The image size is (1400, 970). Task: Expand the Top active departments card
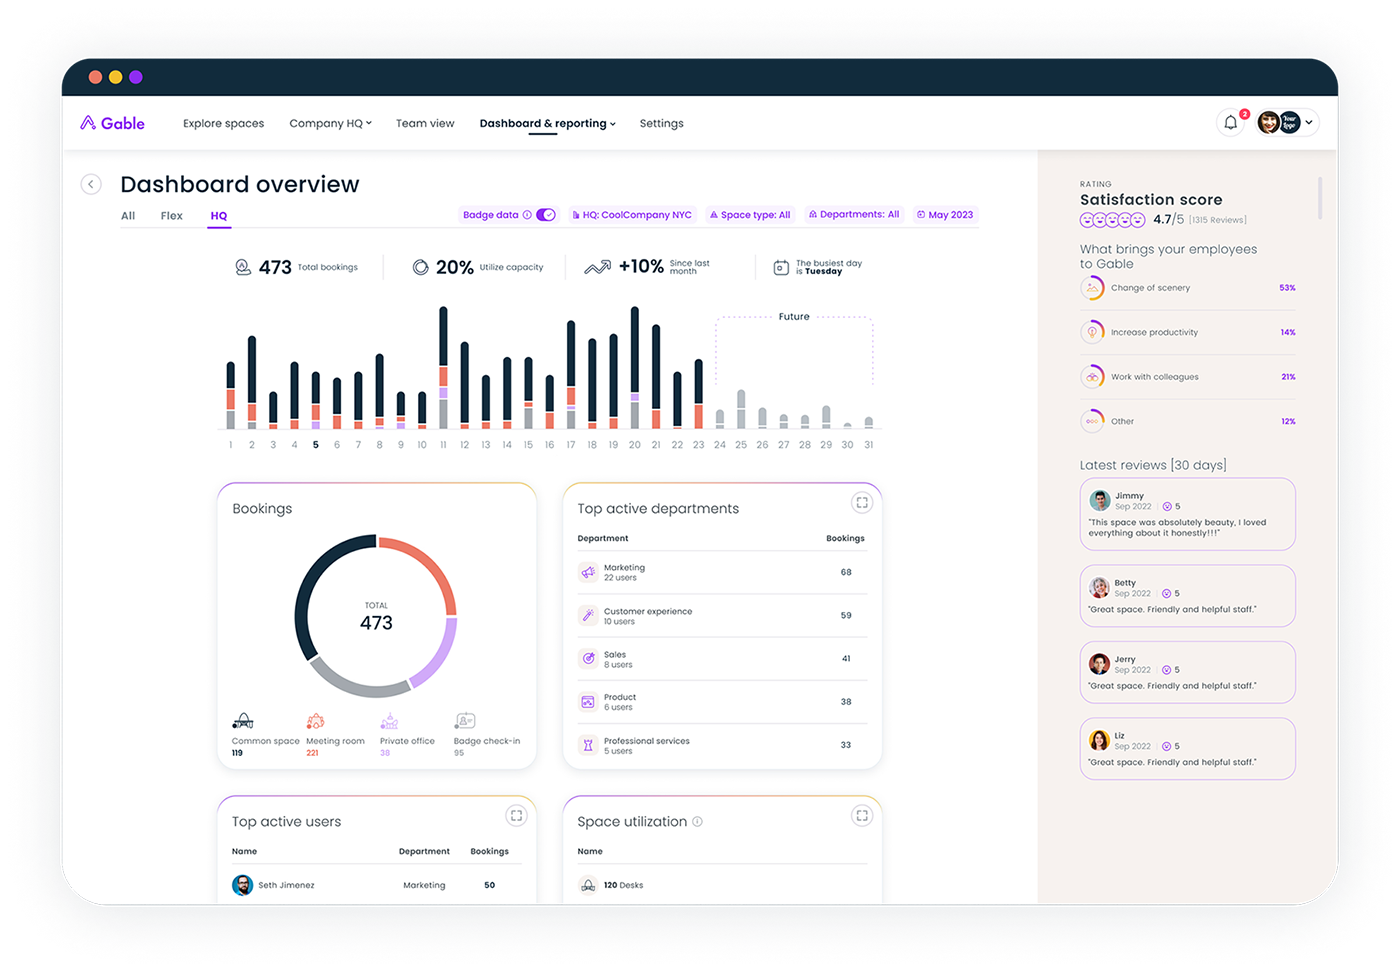coord(862,503)
